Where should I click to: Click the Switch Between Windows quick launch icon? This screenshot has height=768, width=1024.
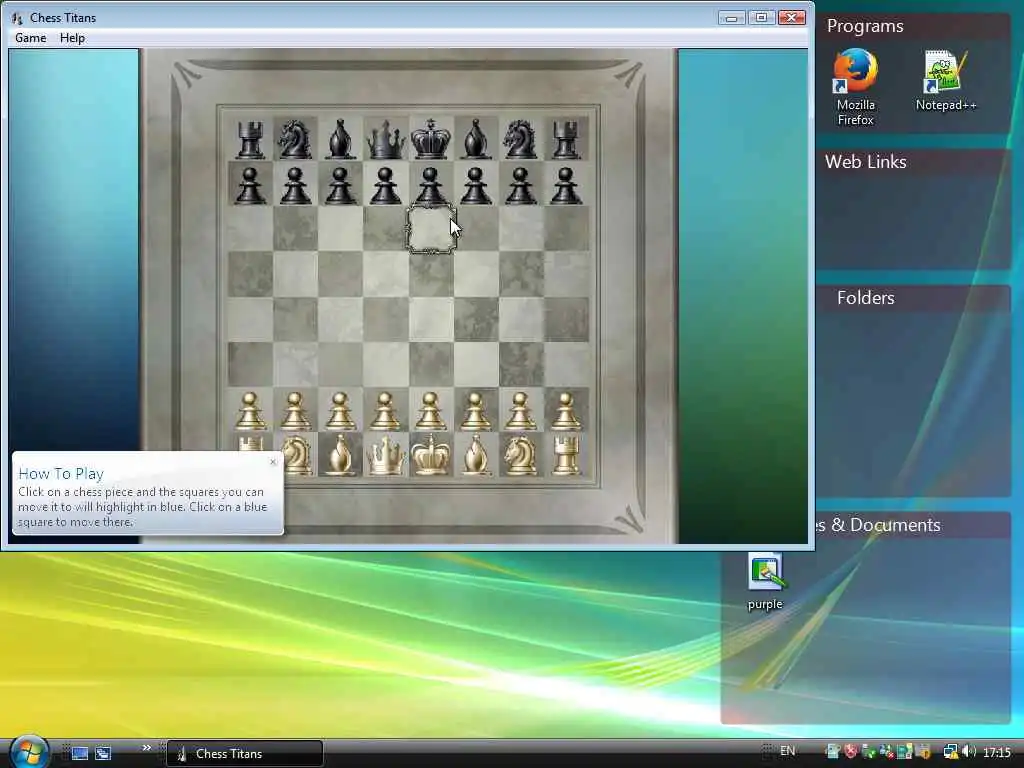tap(103, 753)
